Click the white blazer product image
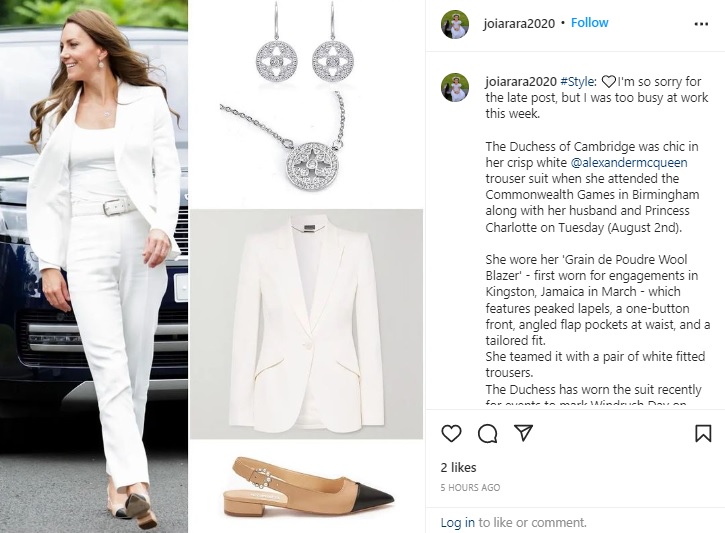The image size is (725, 533). (x=307, y=324)
